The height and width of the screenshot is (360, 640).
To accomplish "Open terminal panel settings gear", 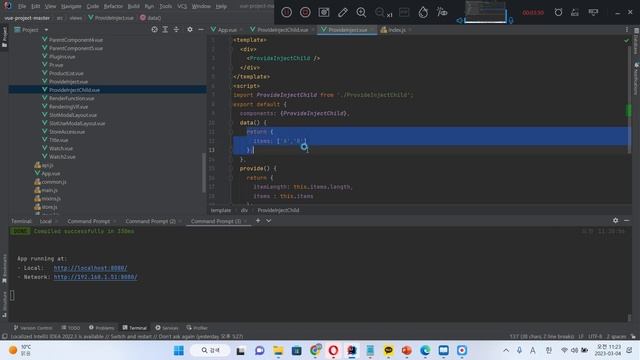I will (x=615, y=220).
